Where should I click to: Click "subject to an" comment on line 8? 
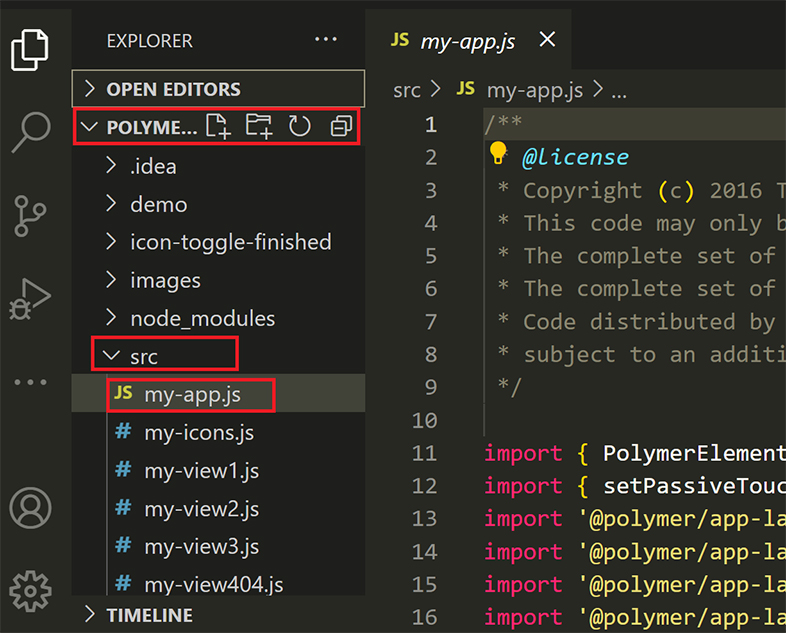[x=642, y=355]
